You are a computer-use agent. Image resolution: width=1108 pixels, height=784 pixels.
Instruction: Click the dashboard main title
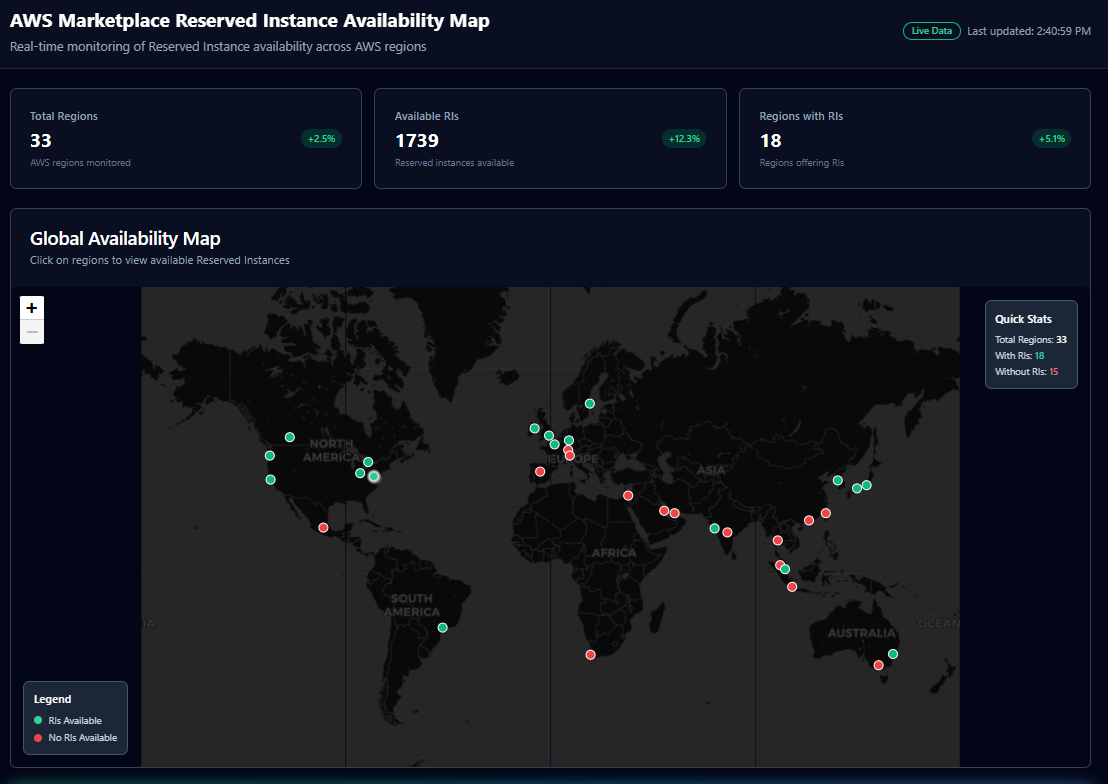(249, 21)
